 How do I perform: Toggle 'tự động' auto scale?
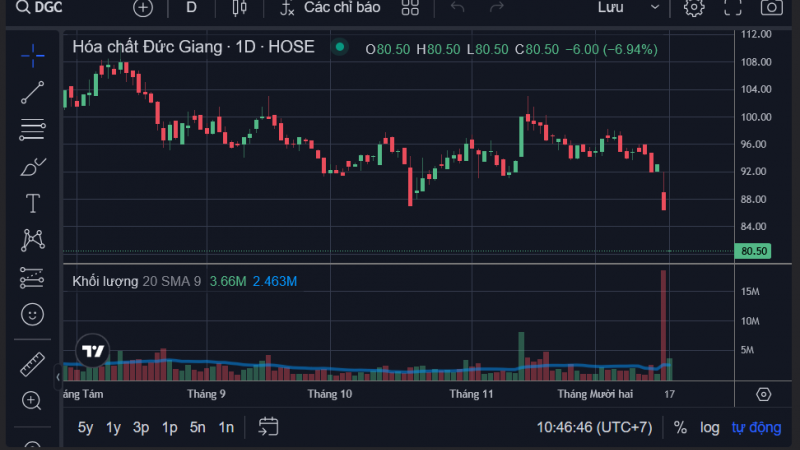[755, 427]
